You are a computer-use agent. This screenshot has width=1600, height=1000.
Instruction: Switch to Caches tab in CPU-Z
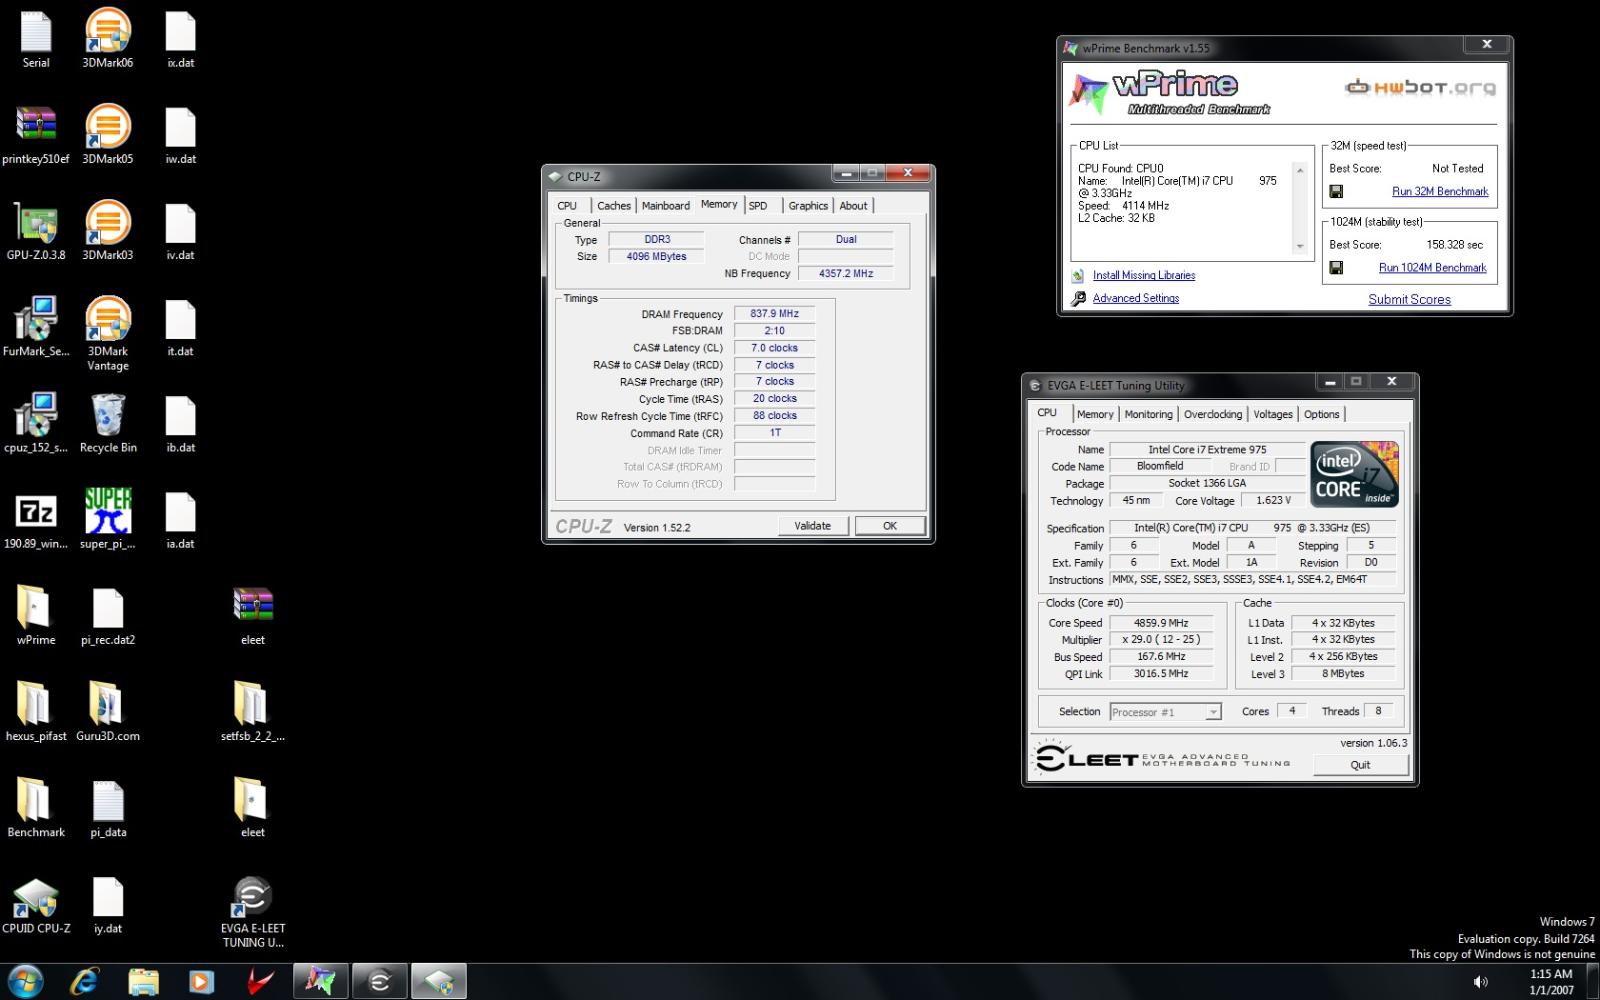coord(614,205)
